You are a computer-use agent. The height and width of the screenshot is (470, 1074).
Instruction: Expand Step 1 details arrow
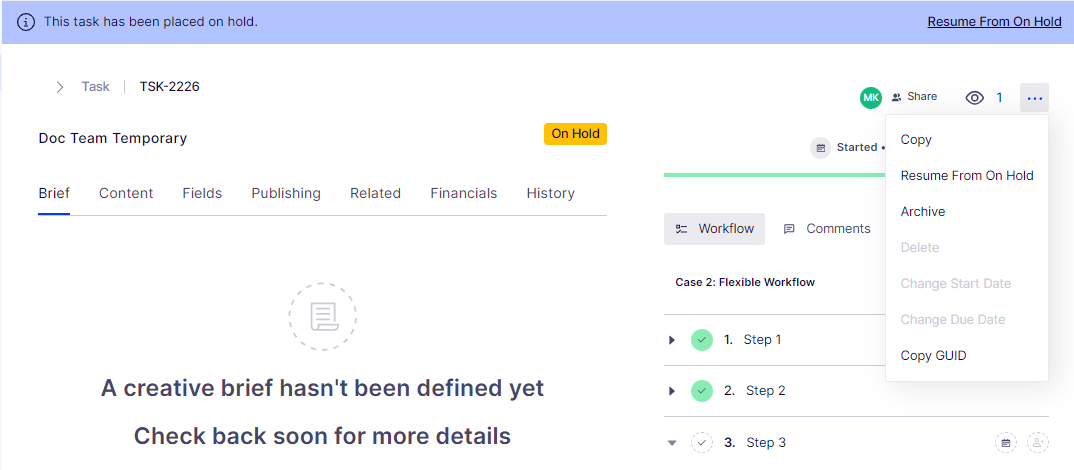pyautogui.click(x=672, y=340)
